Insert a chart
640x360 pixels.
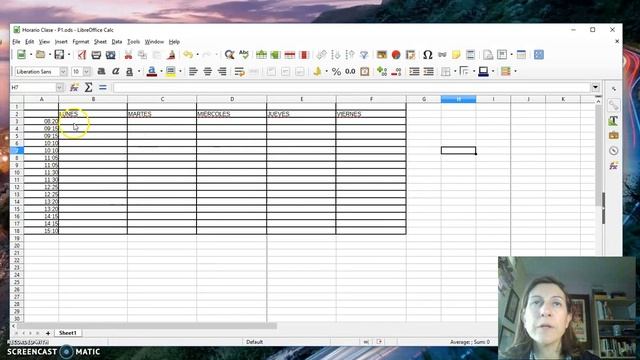coord(396,55)
